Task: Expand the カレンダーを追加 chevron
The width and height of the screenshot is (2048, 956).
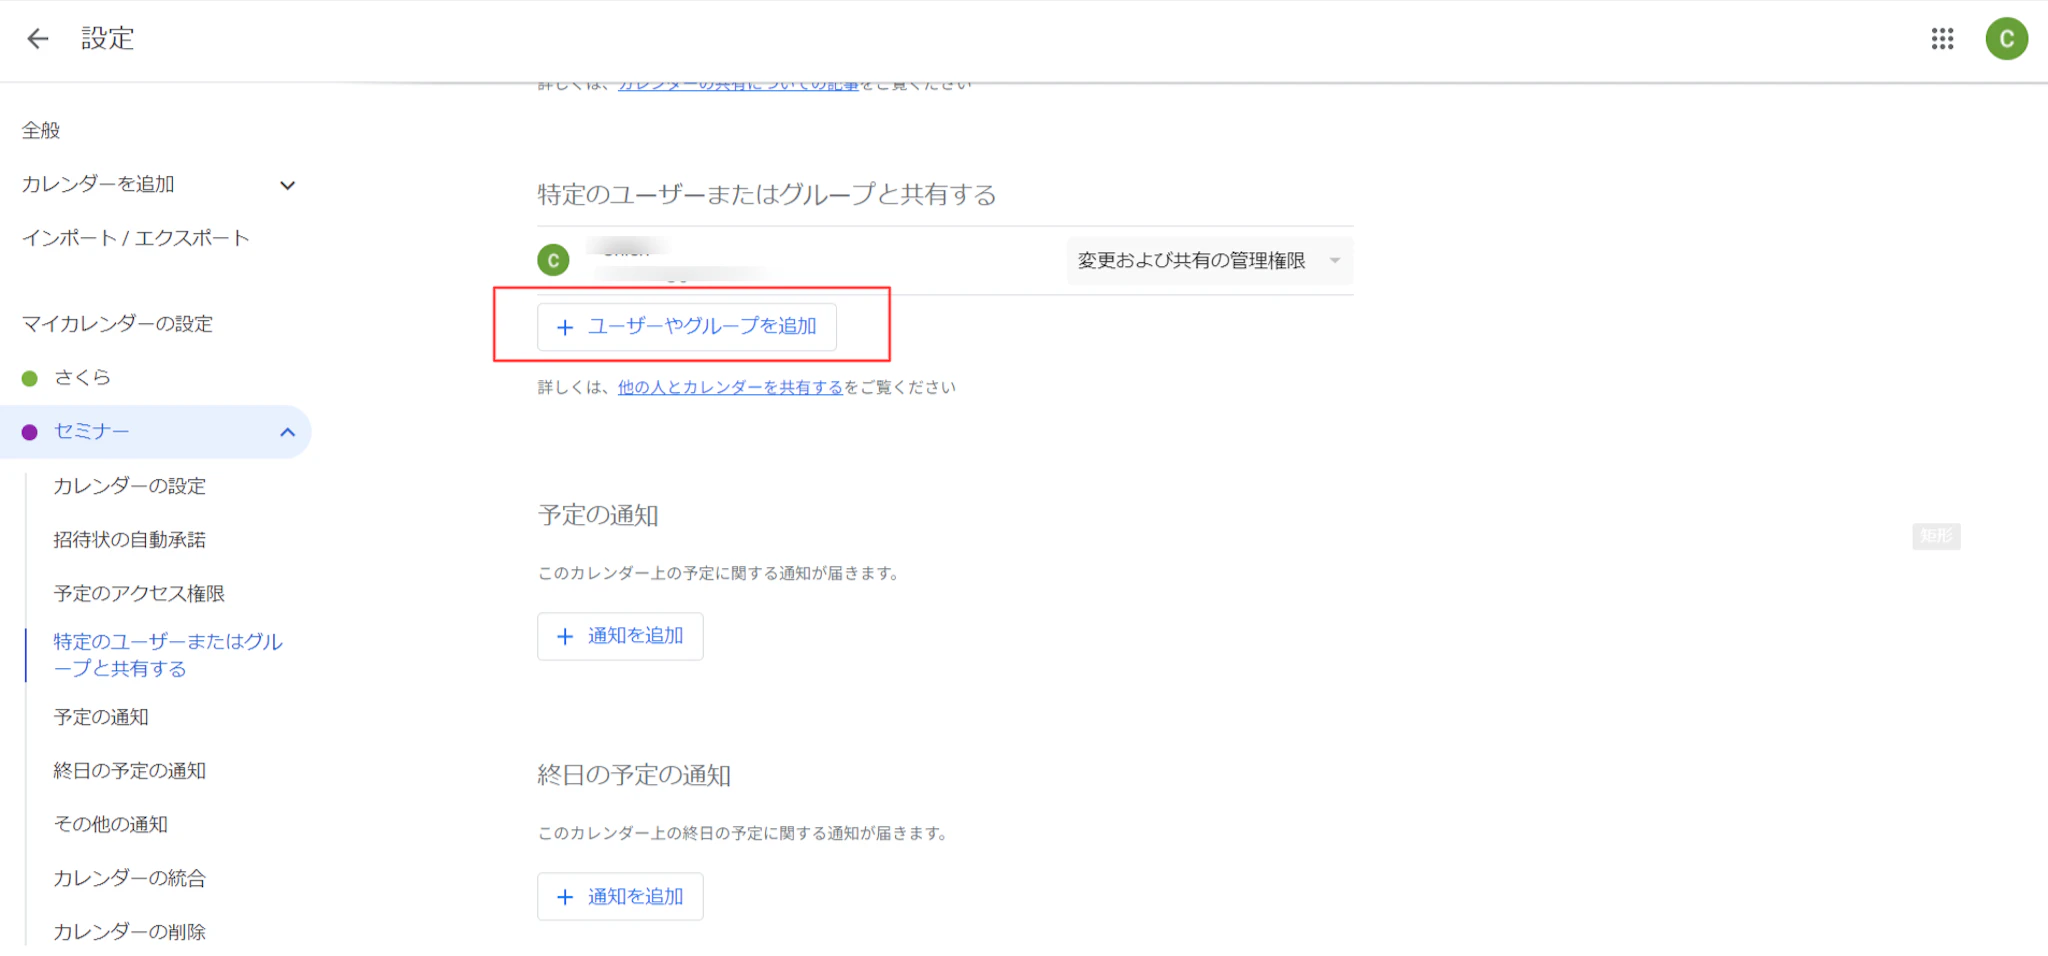Action: (x=287, y=185)
